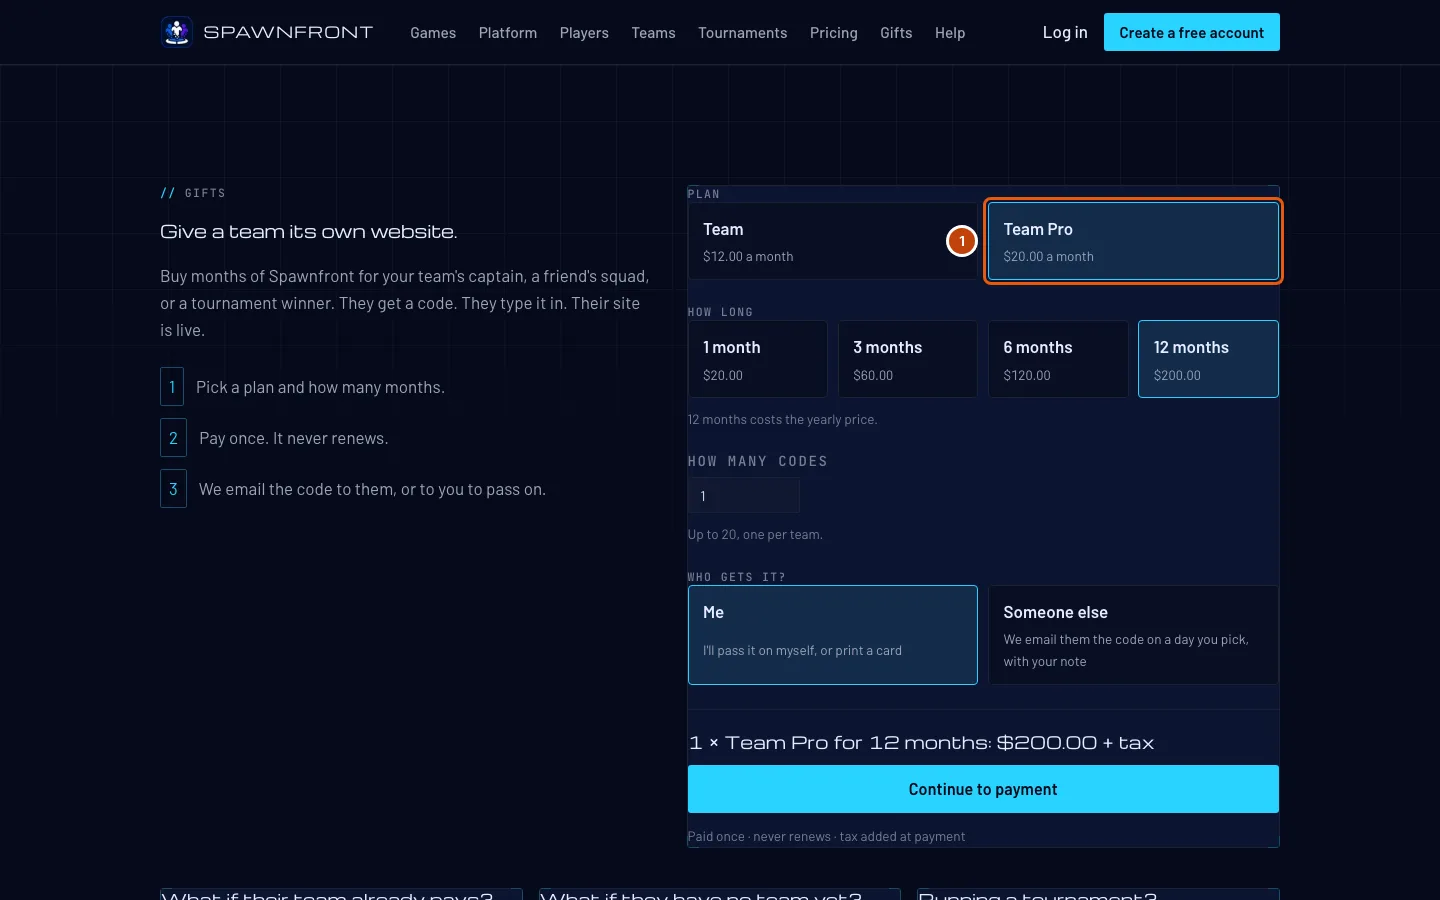Navigate to Tournaments

(743, 33)
